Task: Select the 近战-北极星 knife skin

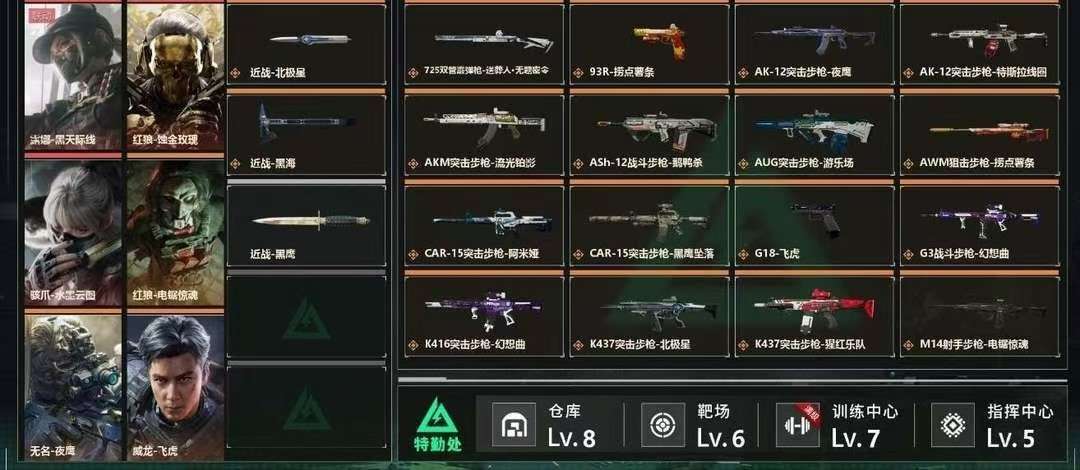Action: coord(306,45)
